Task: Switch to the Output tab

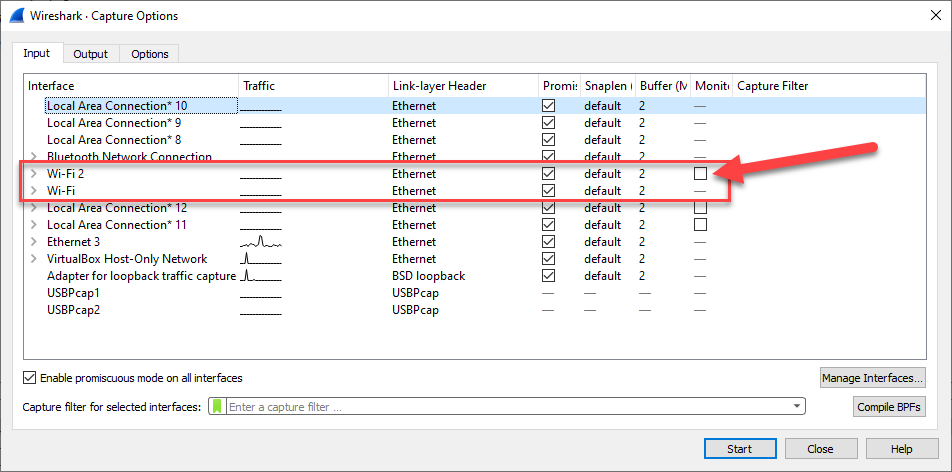Action: click(91, 54)
